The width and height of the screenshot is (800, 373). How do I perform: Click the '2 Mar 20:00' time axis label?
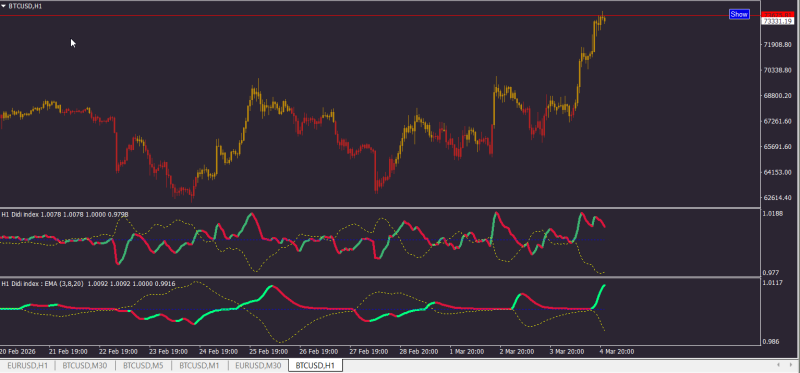(x=517, y=352)
